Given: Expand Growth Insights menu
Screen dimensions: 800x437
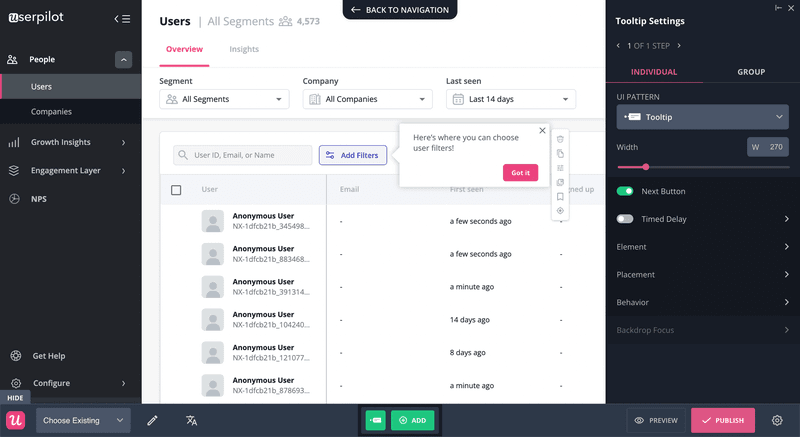Looking at the screenshot, I should (x=123, y=142).
